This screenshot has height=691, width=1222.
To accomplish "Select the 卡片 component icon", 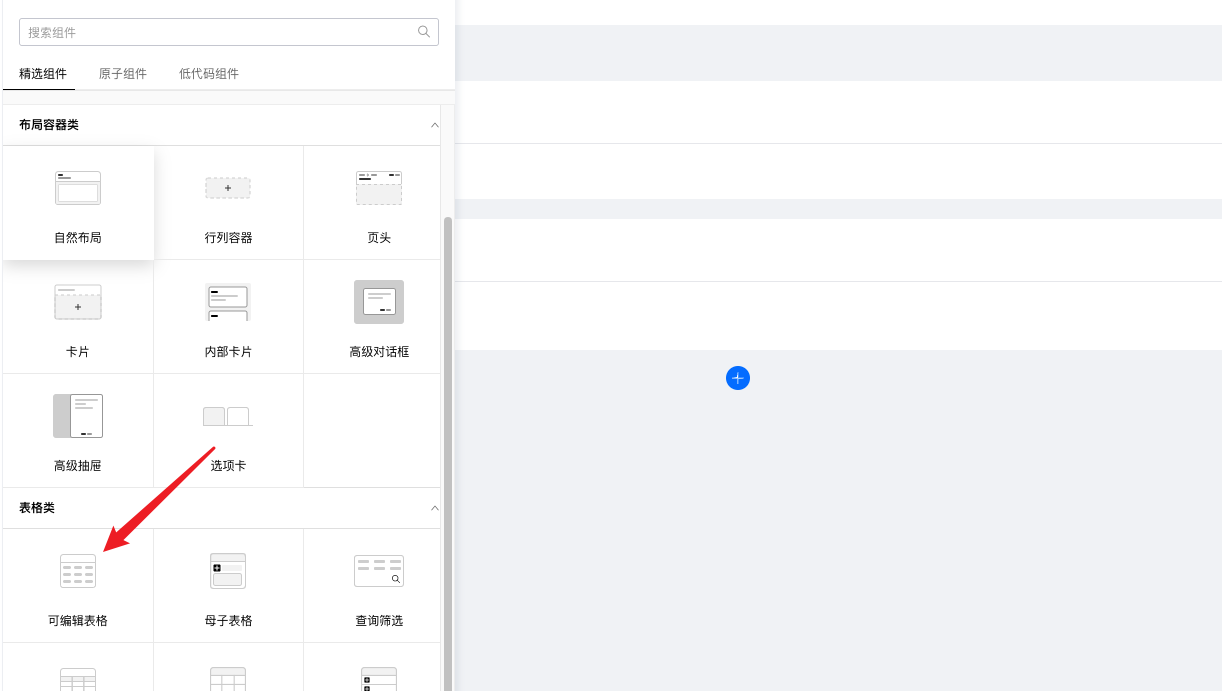I will click(x=78, y=302).
